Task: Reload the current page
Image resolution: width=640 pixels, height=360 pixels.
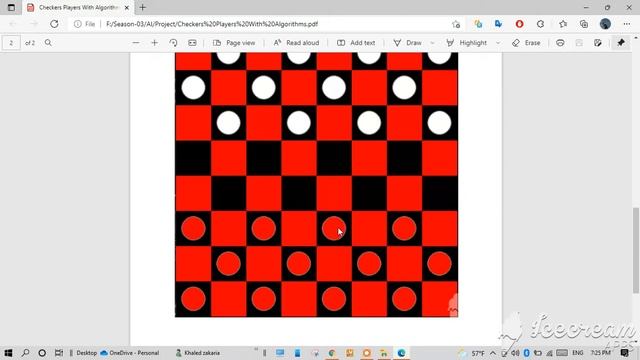Action: tap(54, 24)
